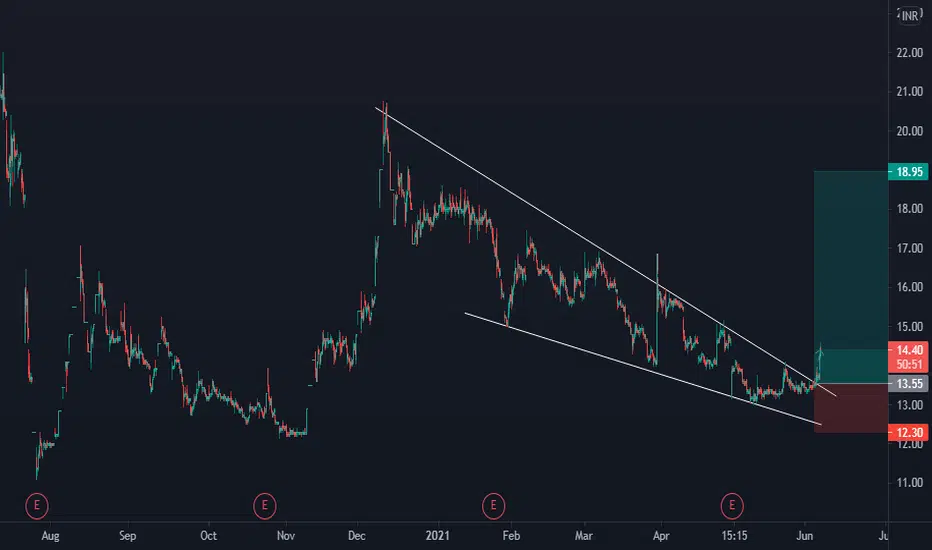Viewport: 932px width, 550px height.
Task: Click the 17.00 price axis label
Action: coord(909,248)
